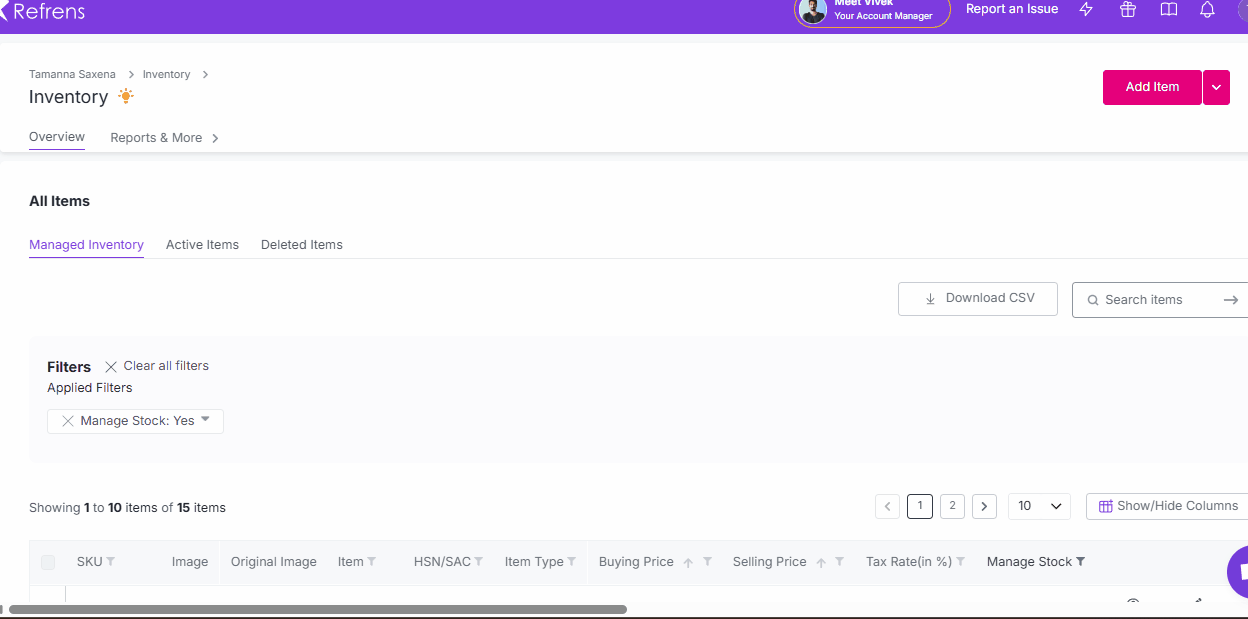Sort by Selling Price arrow icon
1248x619 pixels.
tap(821, 563)
